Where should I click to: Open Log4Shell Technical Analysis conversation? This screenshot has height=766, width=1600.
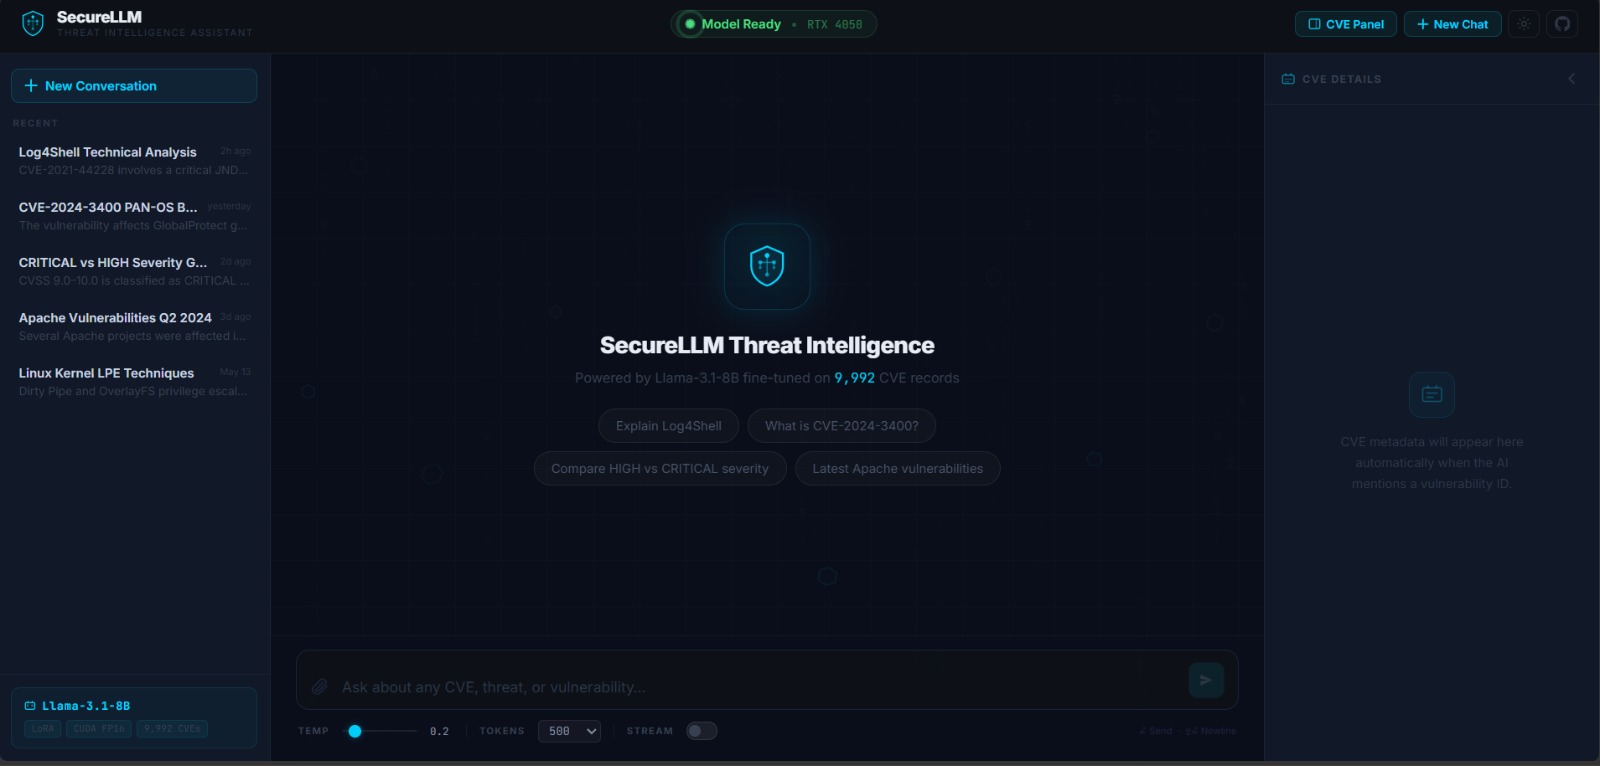134,161
